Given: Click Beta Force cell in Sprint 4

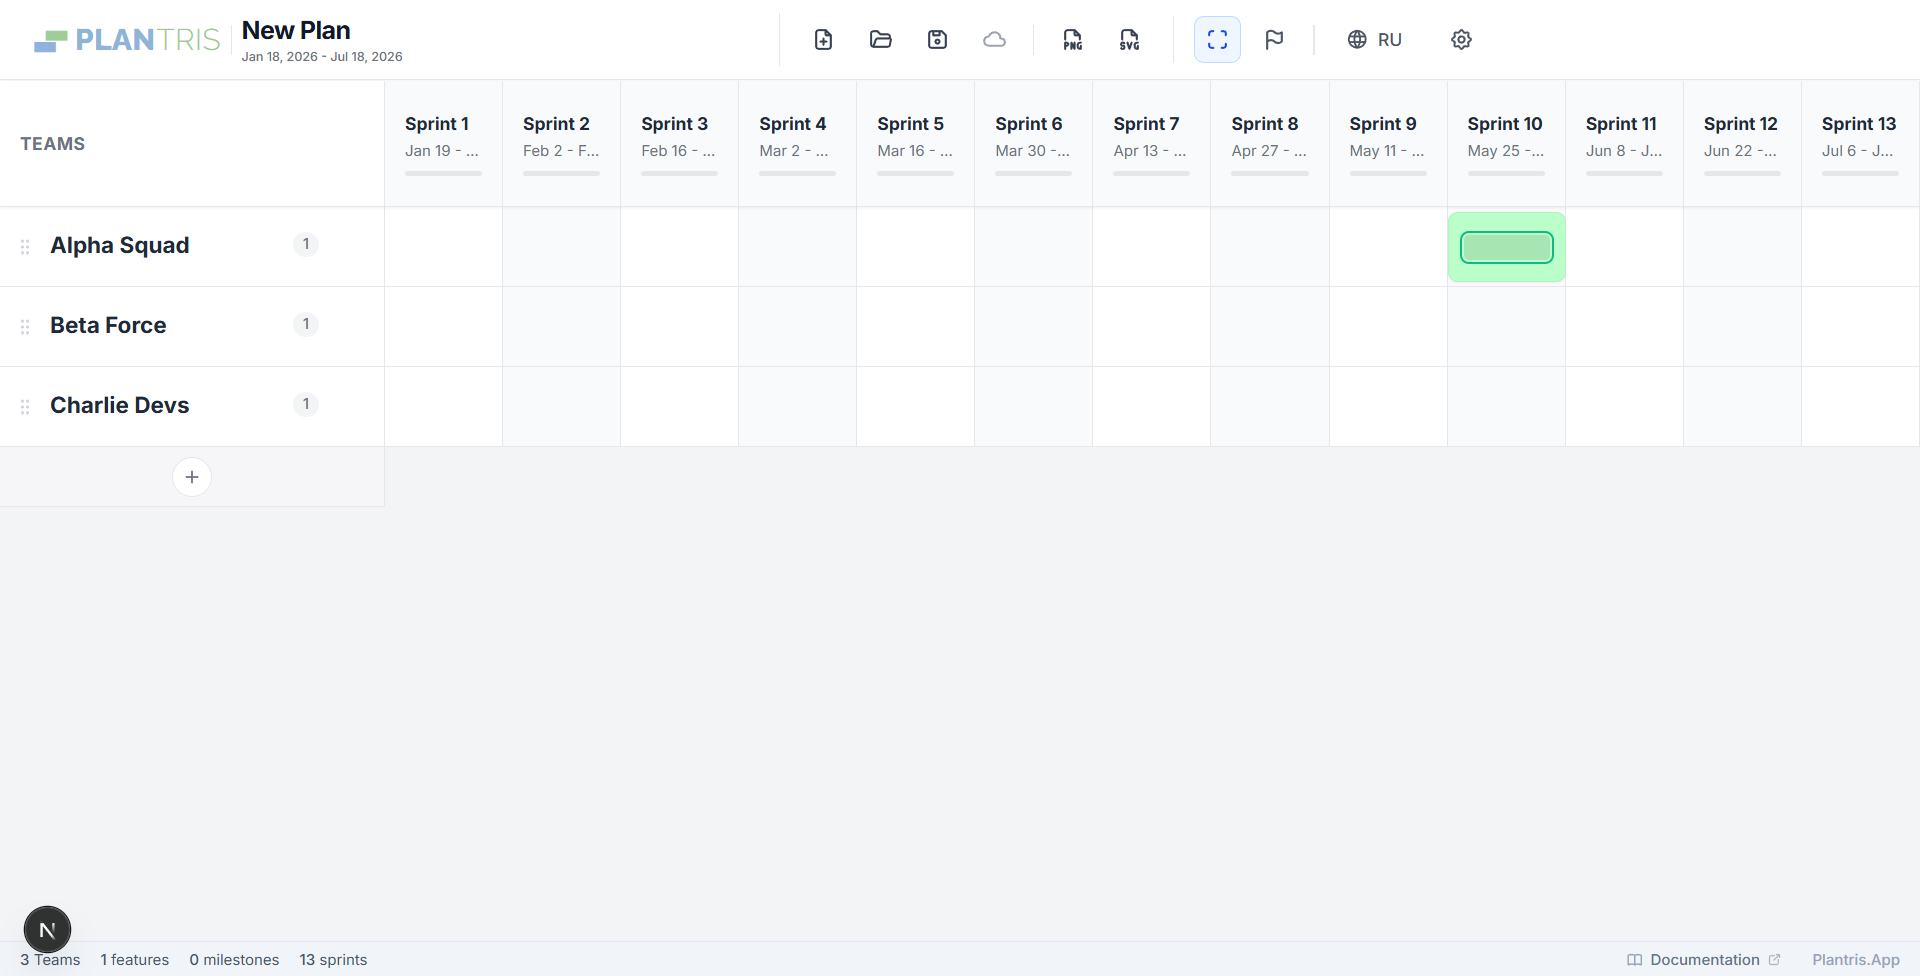Looking at the screenshot, I should point(797,326).
